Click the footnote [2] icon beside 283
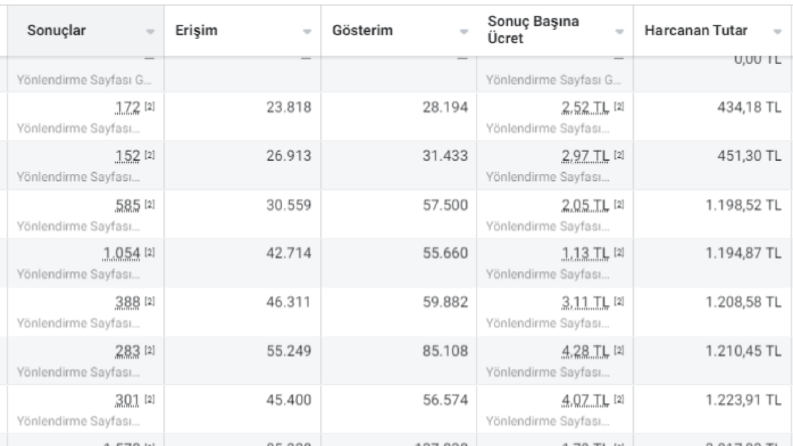Screen dimensions: 793x446 150,350
